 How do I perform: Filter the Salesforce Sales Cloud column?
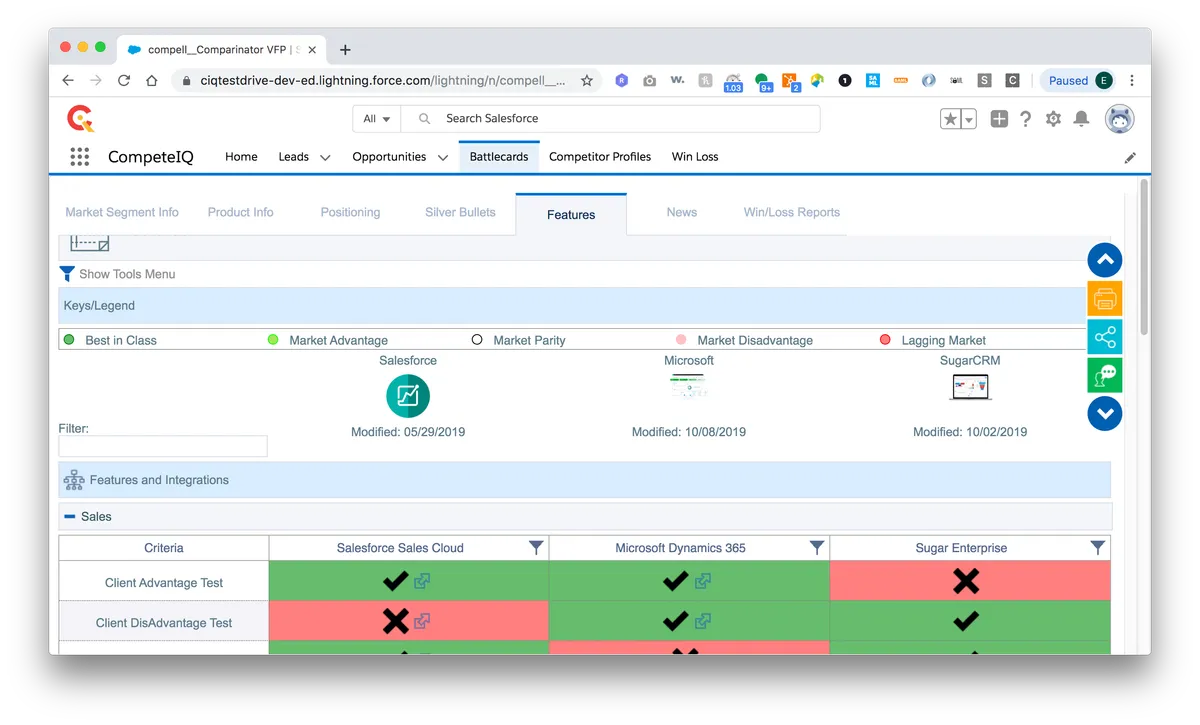tap(536, 548)
